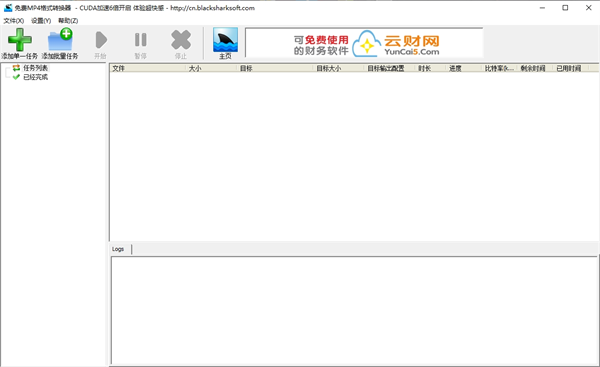
Task: Switch to the Logs tab
Action: tap(118, 249)
